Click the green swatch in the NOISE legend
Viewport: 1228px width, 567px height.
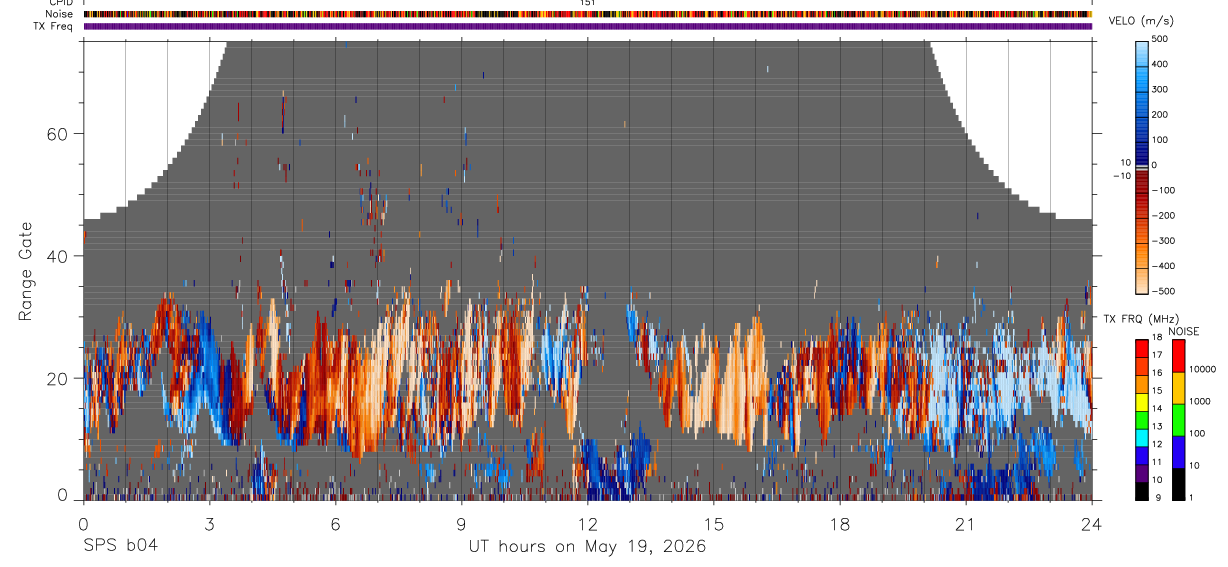[1178, 420]
